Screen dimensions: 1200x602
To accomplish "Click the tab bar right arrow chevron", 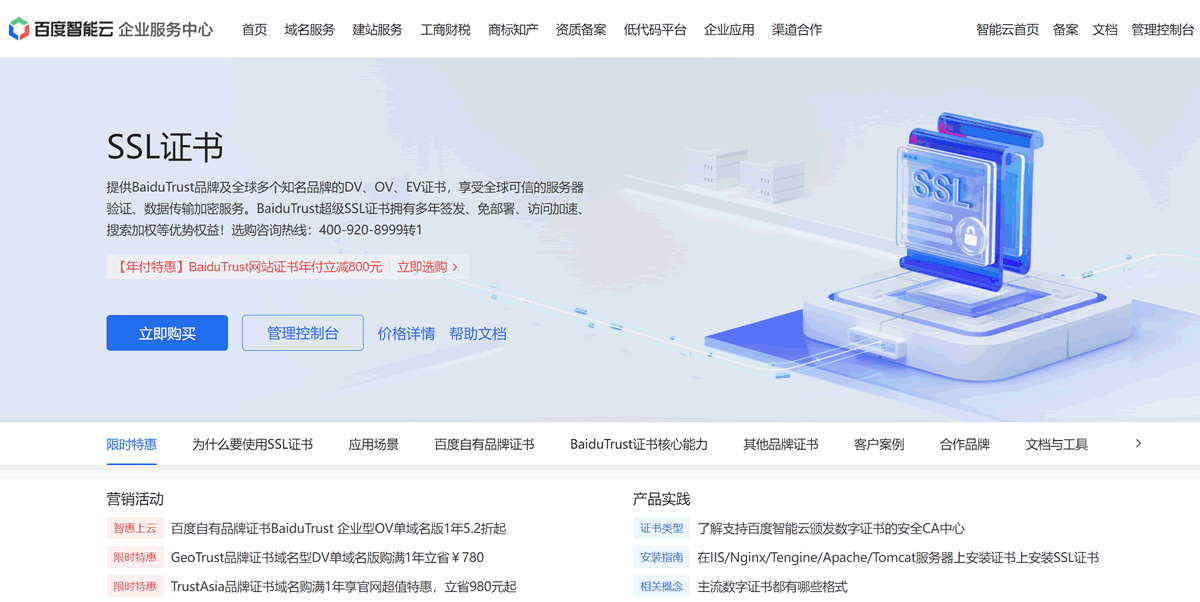I will [x=1138, y=443].
